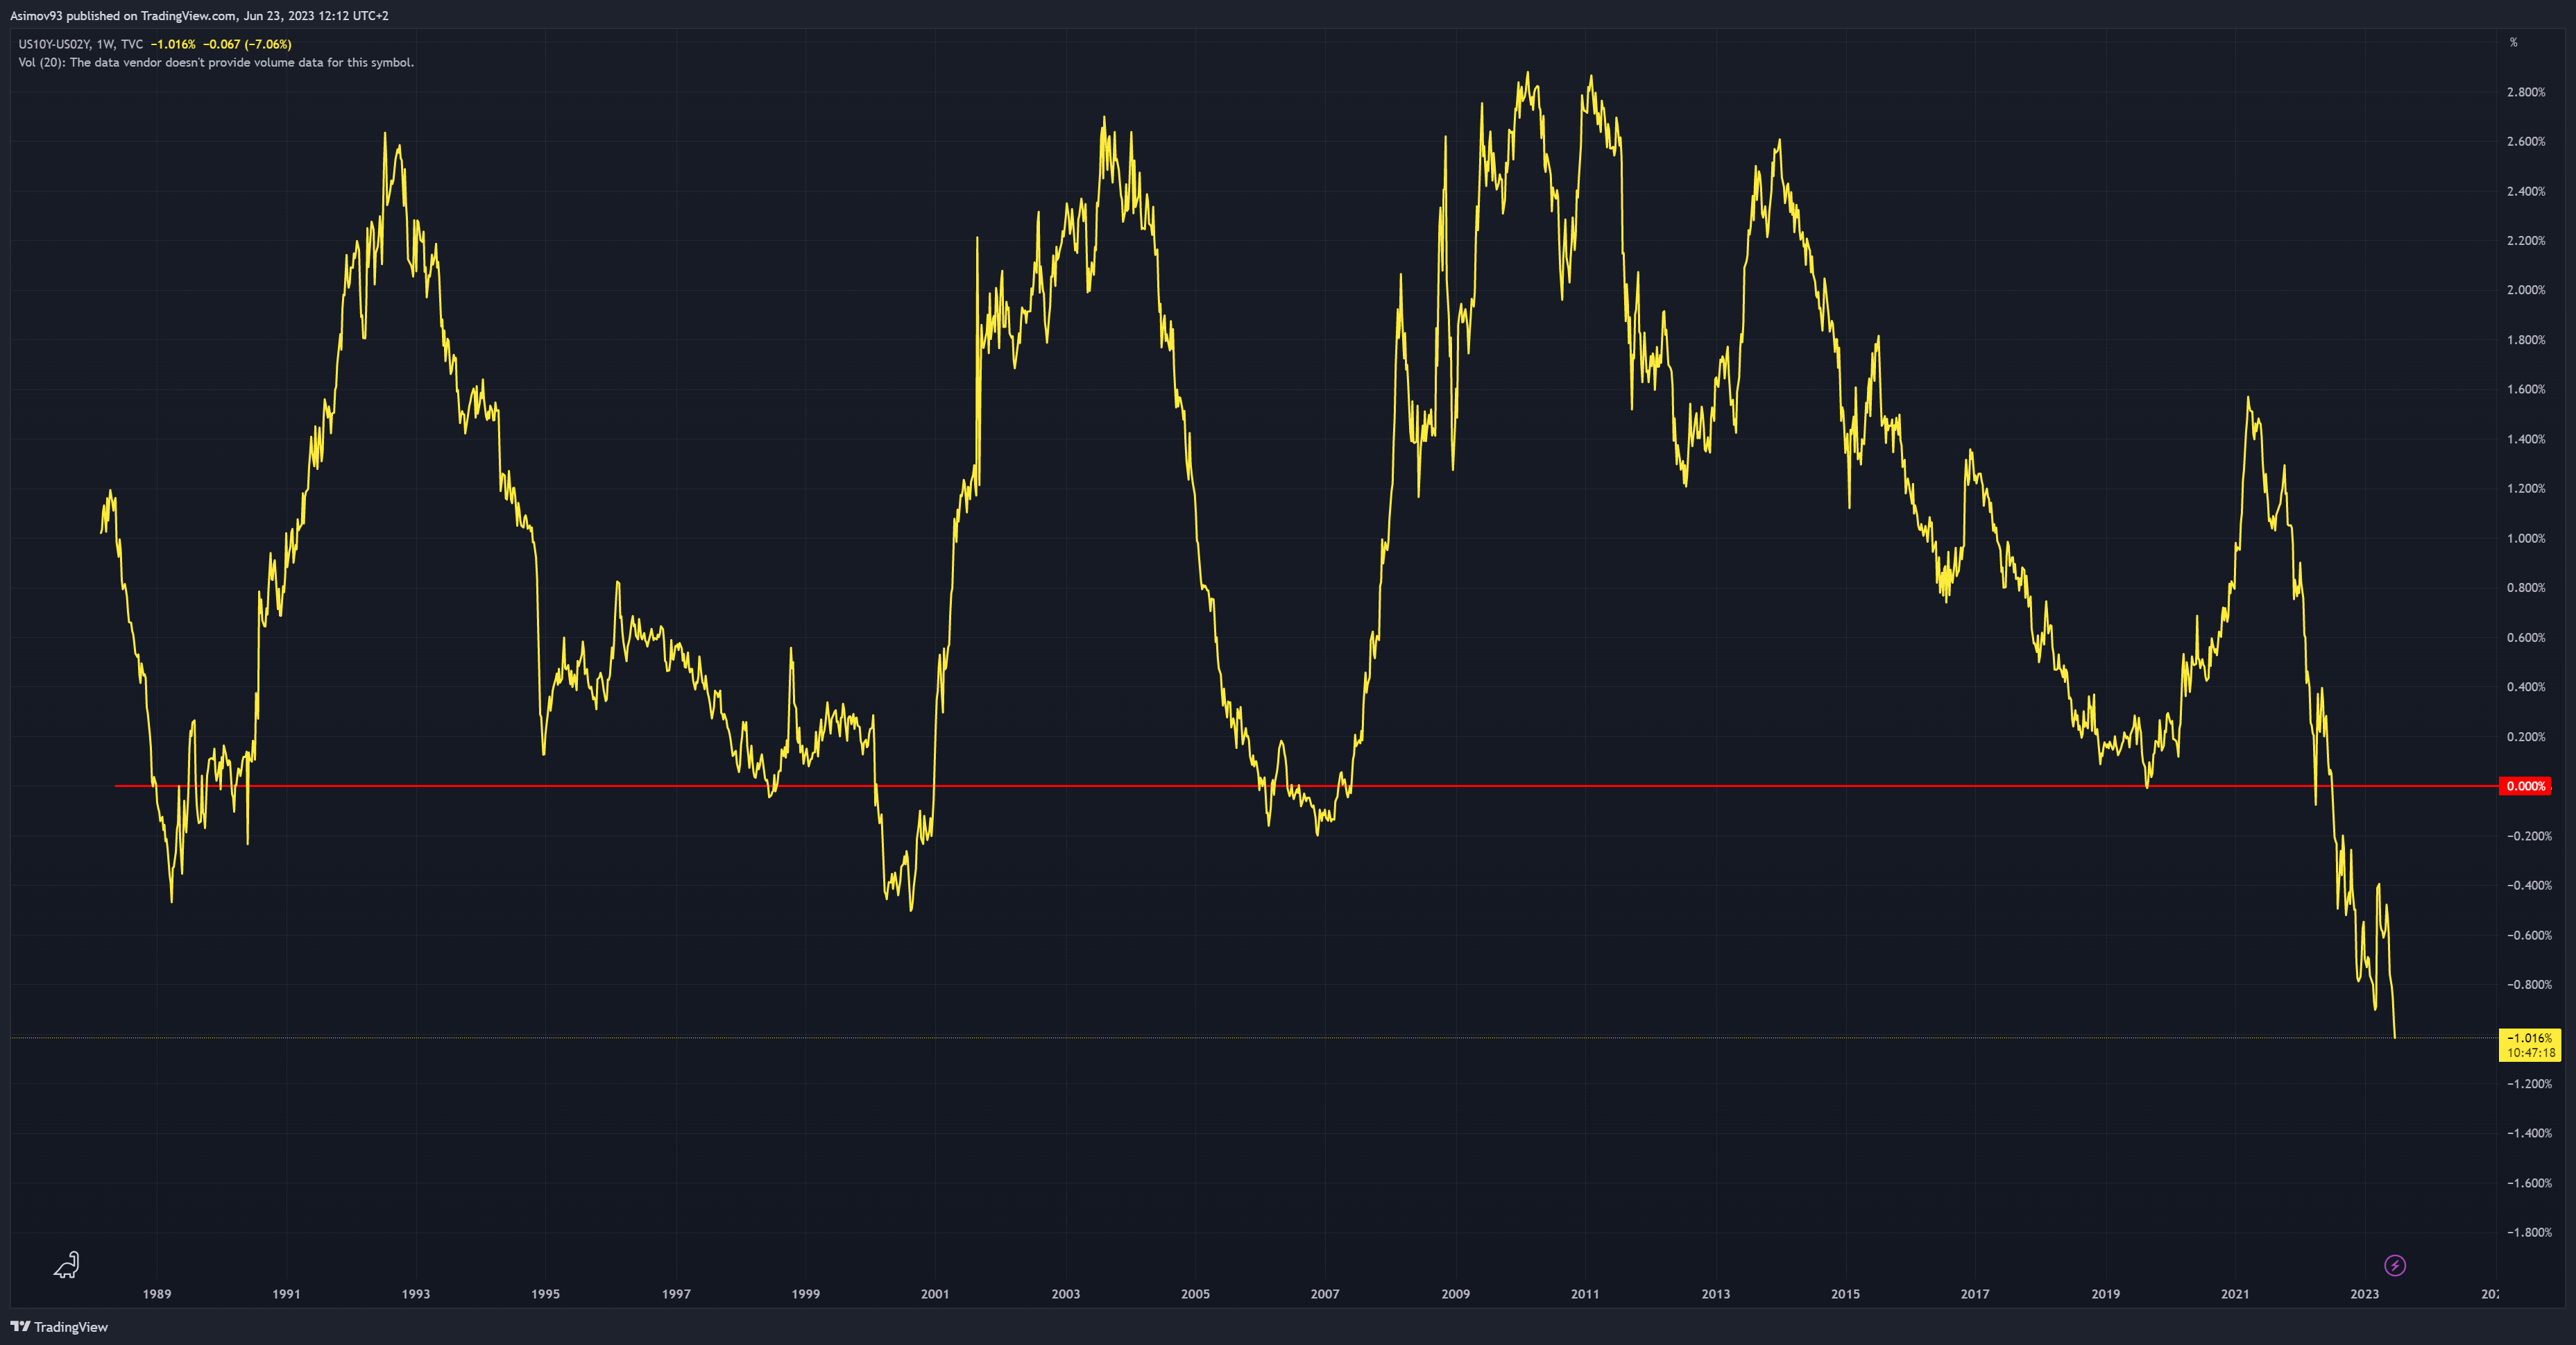Click the -1.200% label on price scale
The image size is (2576, 1345).
click(x=2529, y=1084)
